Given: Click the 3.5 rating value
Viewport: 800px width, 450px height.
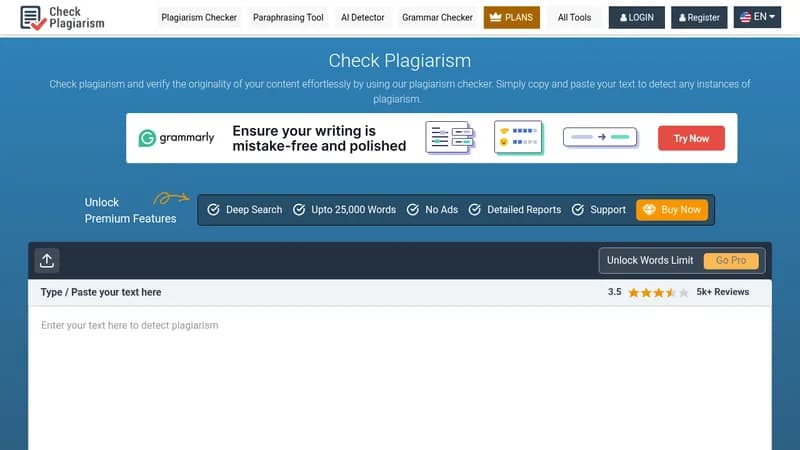Looking at the screenshot, I should [x=614, y=292].
